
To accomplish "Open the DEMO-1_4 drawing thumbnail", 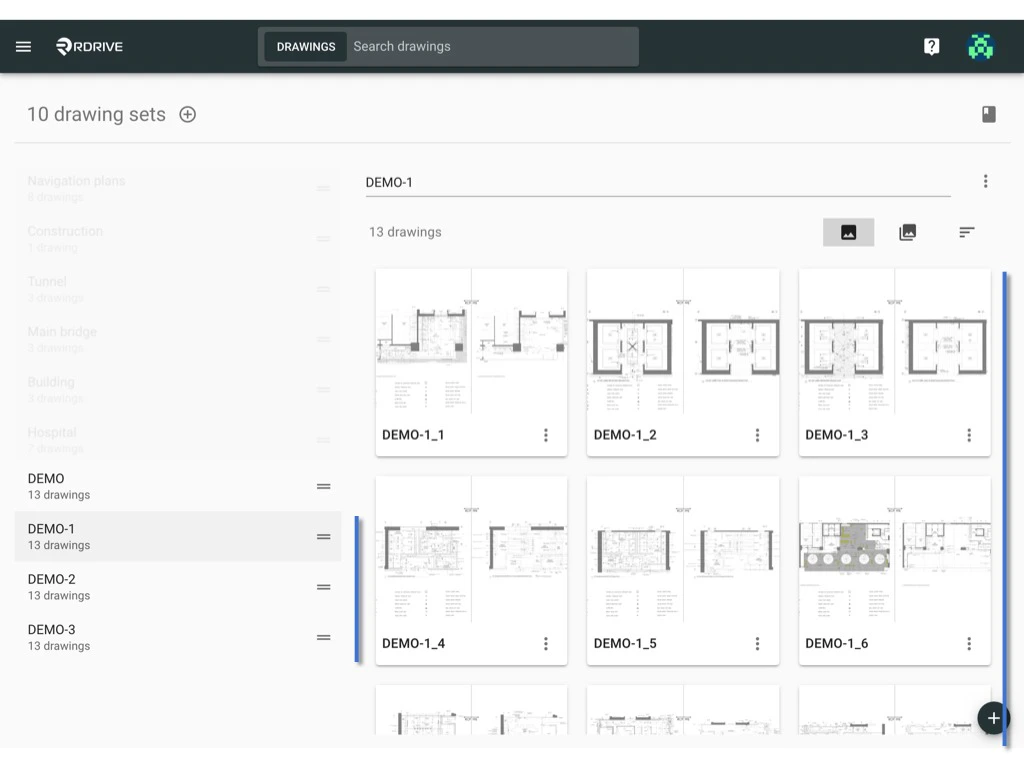I will (472, 550).
